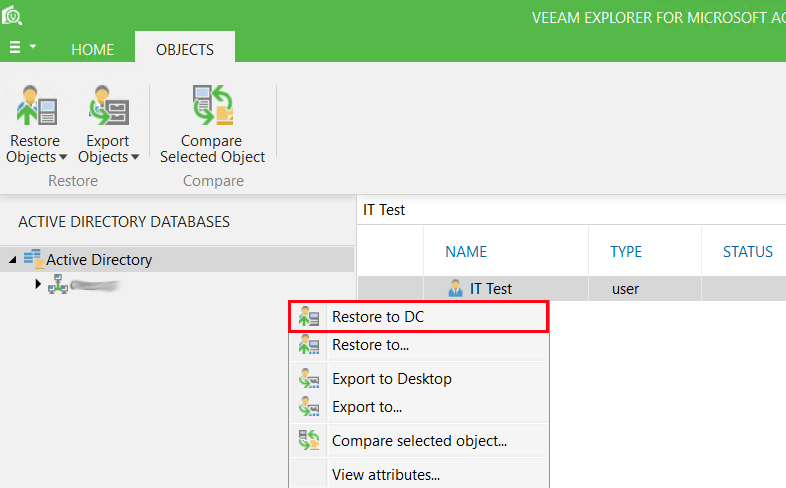Sort by the NAME column header

(466, 252)
